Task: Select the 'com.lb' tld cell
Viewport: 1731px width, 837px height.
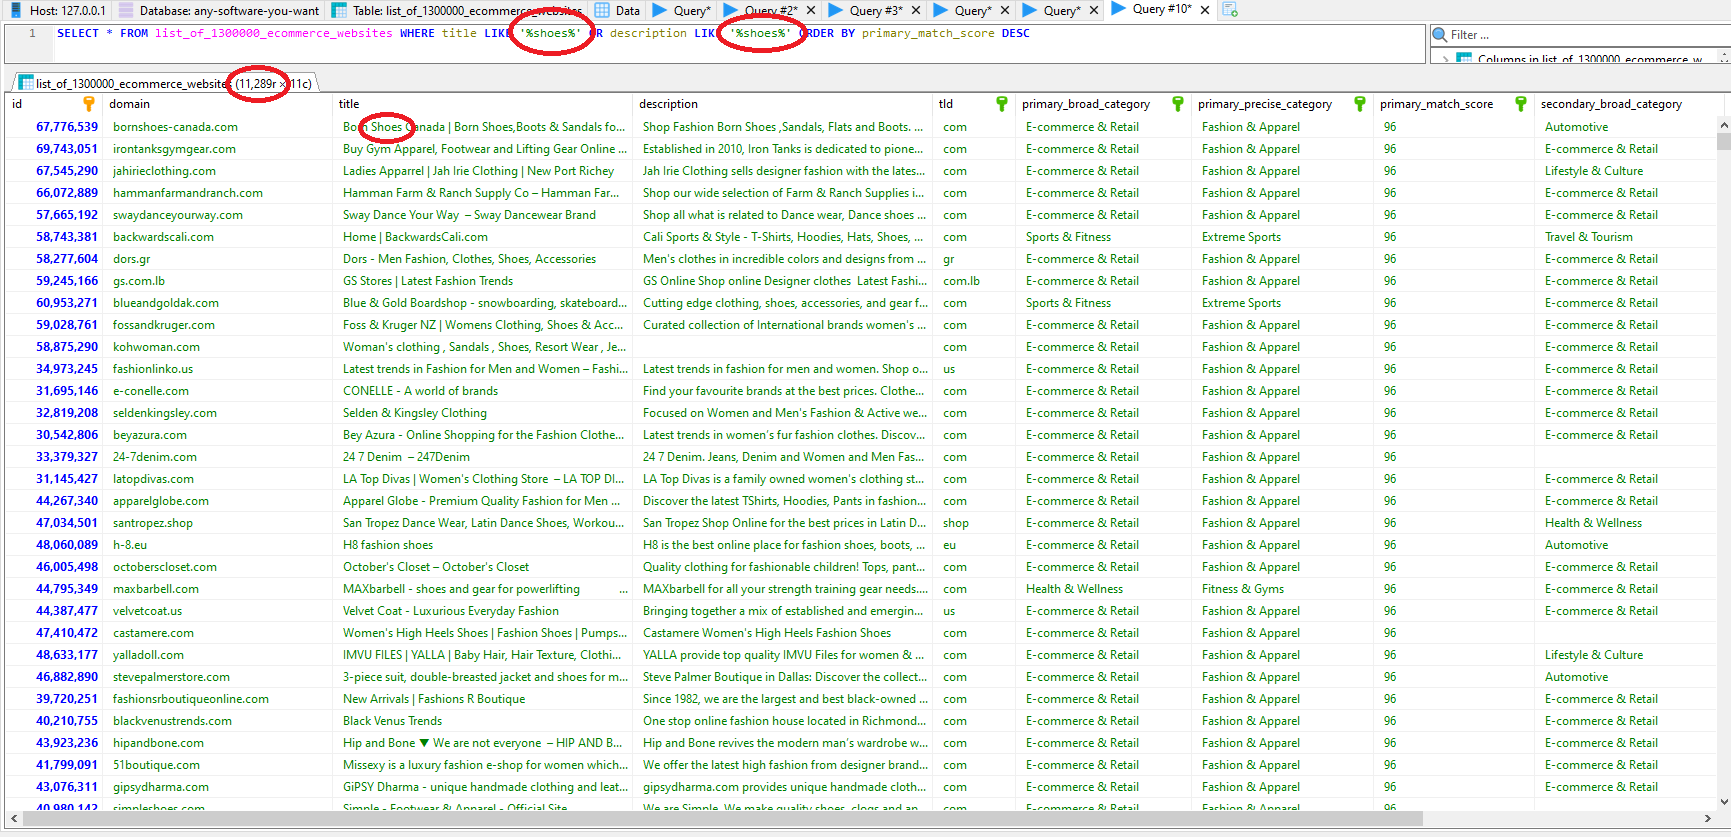Action: pos(974,281)
